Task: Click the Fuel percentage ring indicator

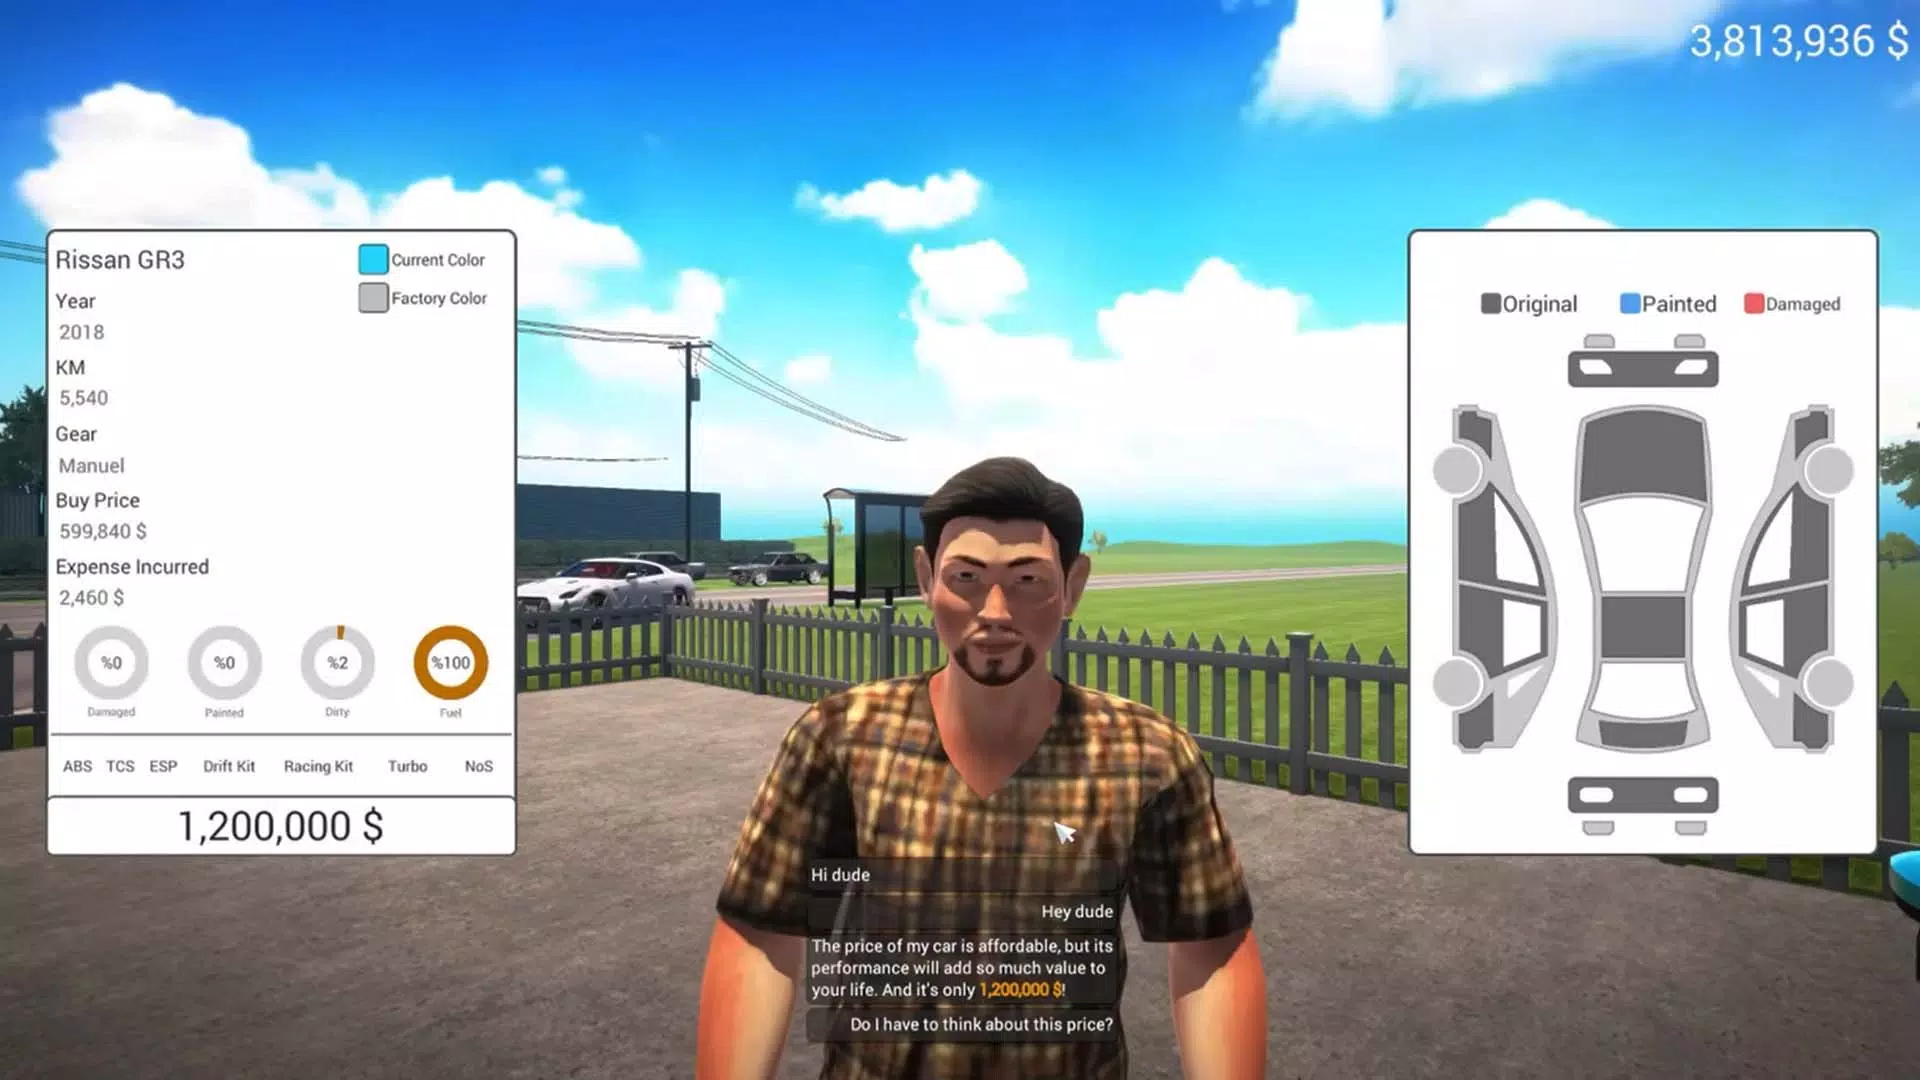Action: tap(450, 662)
